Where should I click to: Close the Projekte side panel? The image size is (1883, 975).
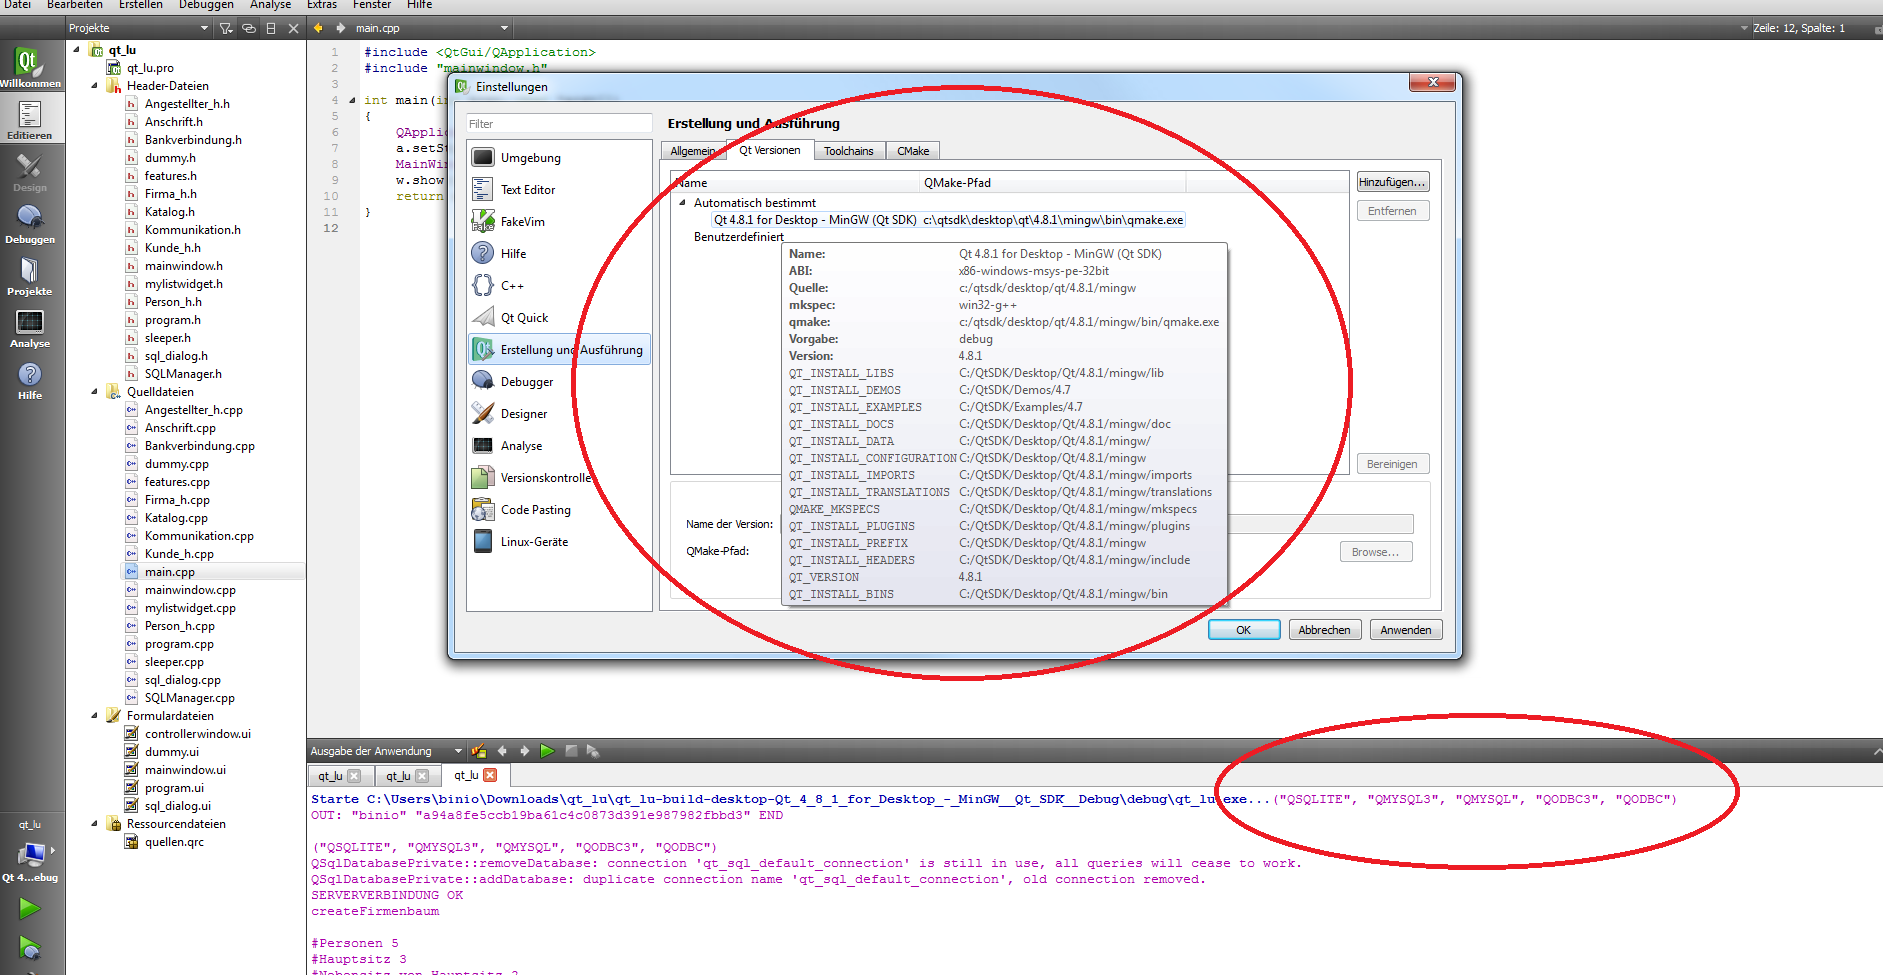pyautogui.click(x=293, y=28)
